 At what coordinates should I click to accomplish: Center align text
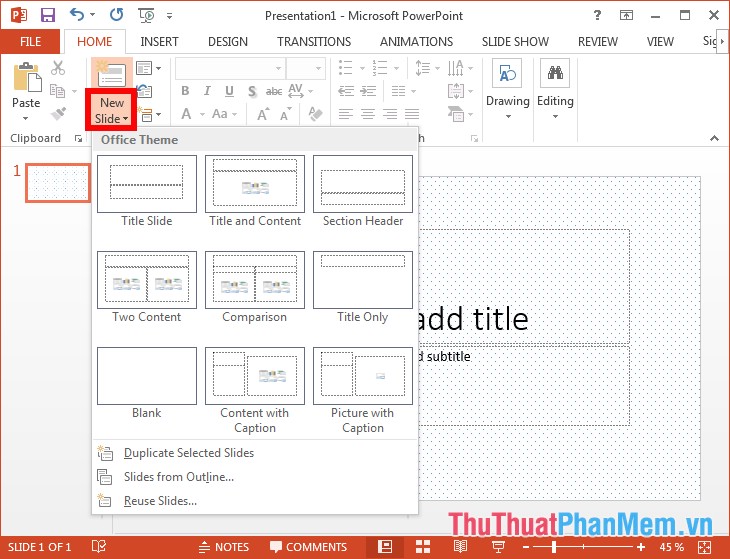pos(368,114)
